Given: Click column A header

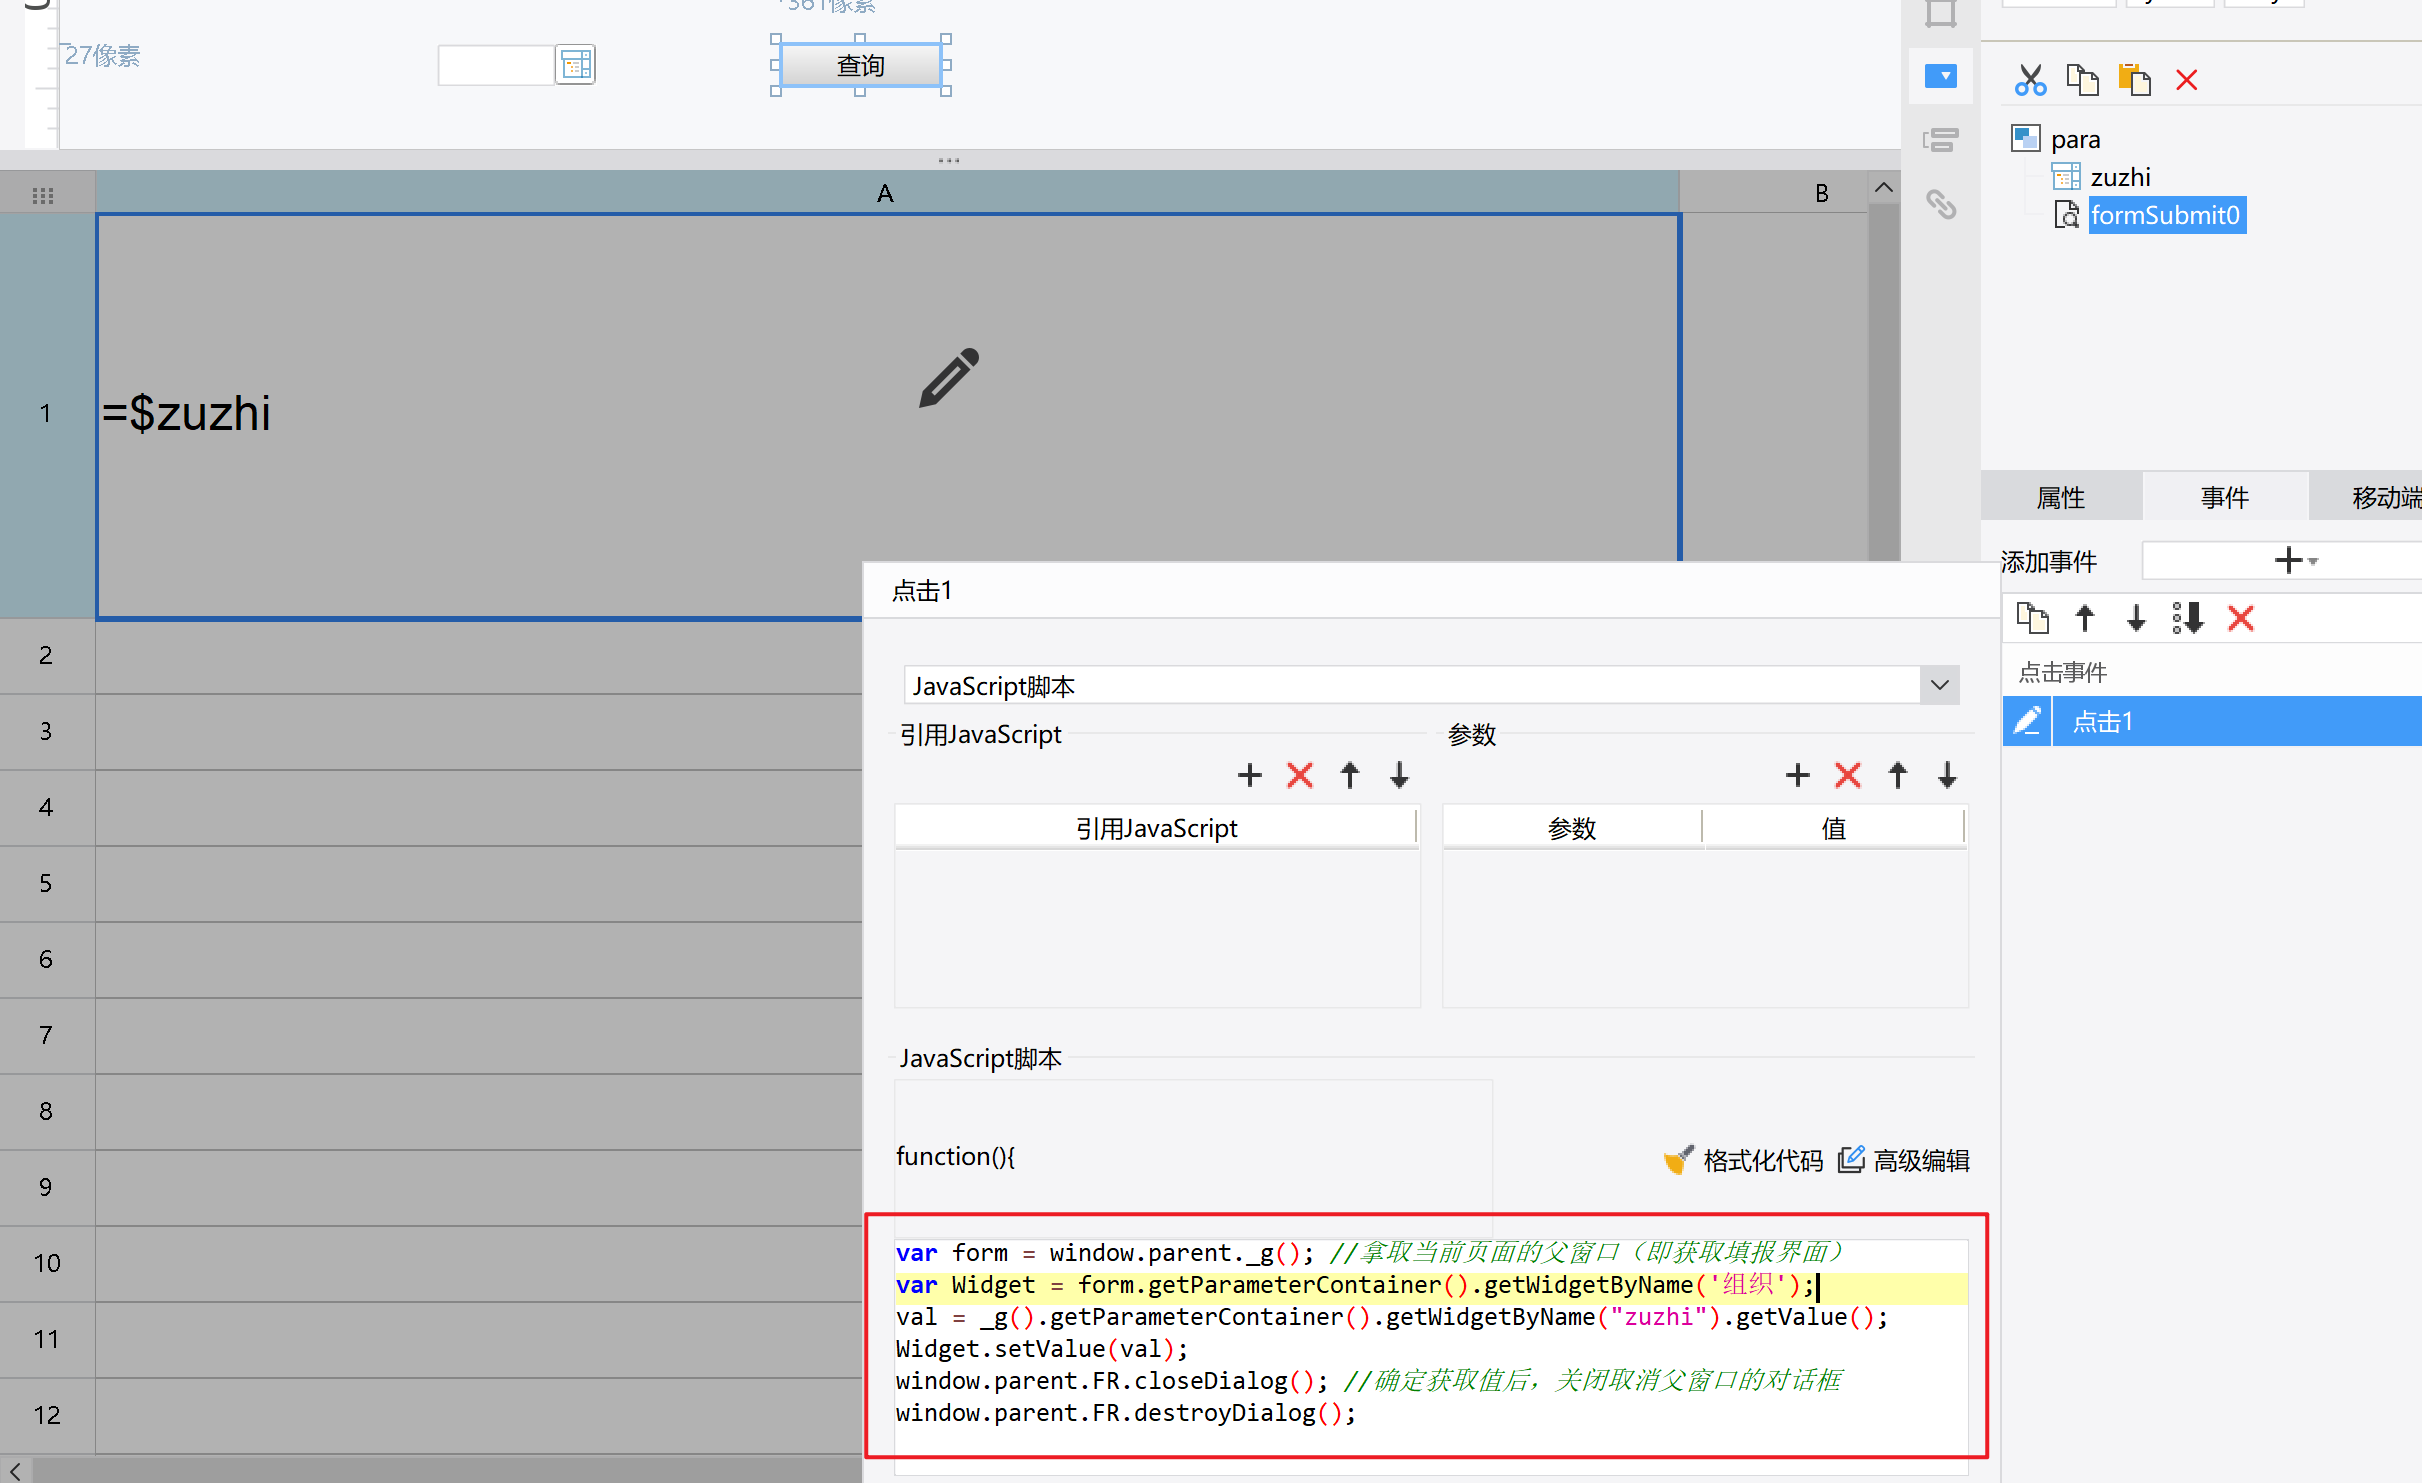Looking at the screenshot, I should pos(886,192).
